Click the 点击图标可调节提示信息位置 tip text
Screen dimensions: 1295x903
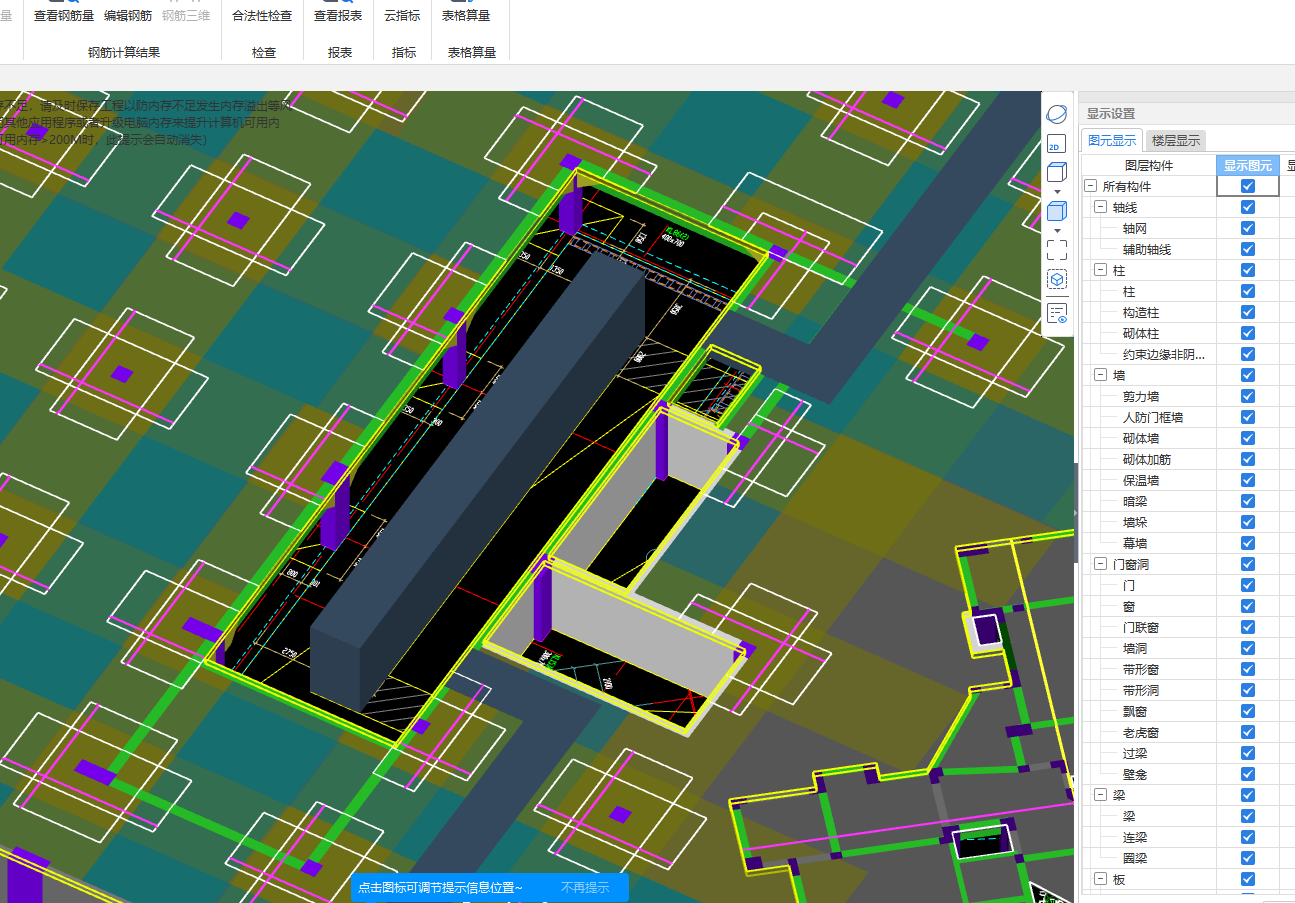pos(440,887)
